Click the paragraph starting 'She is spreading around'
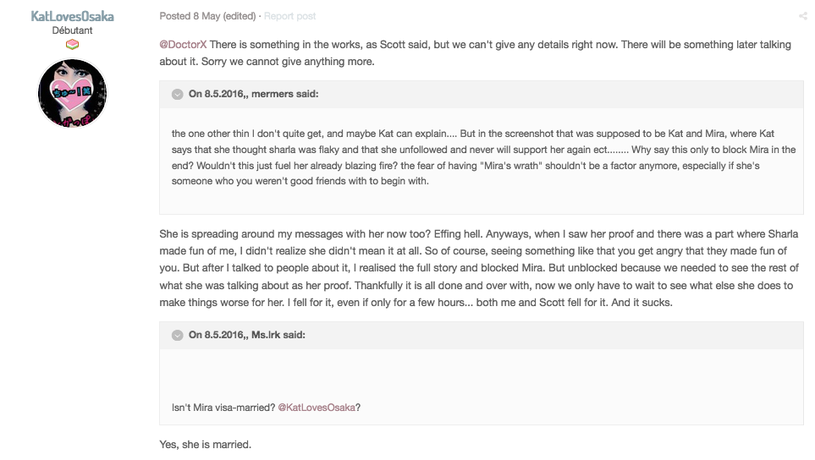Image resolution: width=815 pixels, height=460 pixels. [480, 265]
